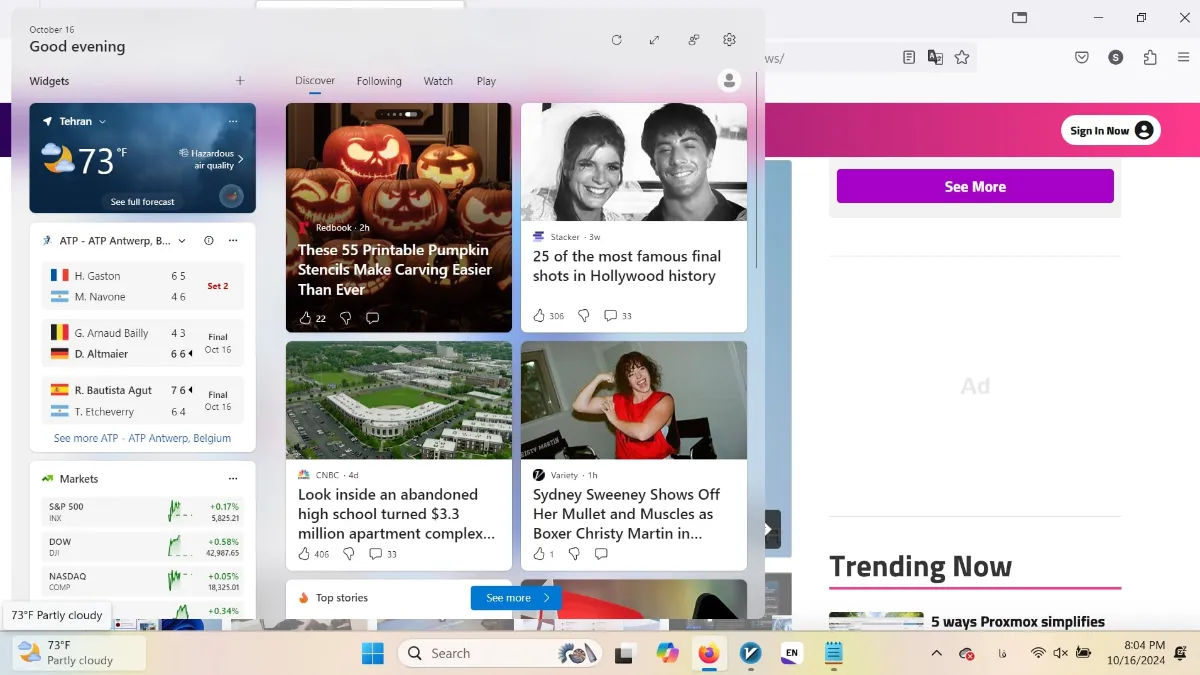Expand hazardous air quality details arrow
Screen dimensions: 1200x675
coord(240,159)
